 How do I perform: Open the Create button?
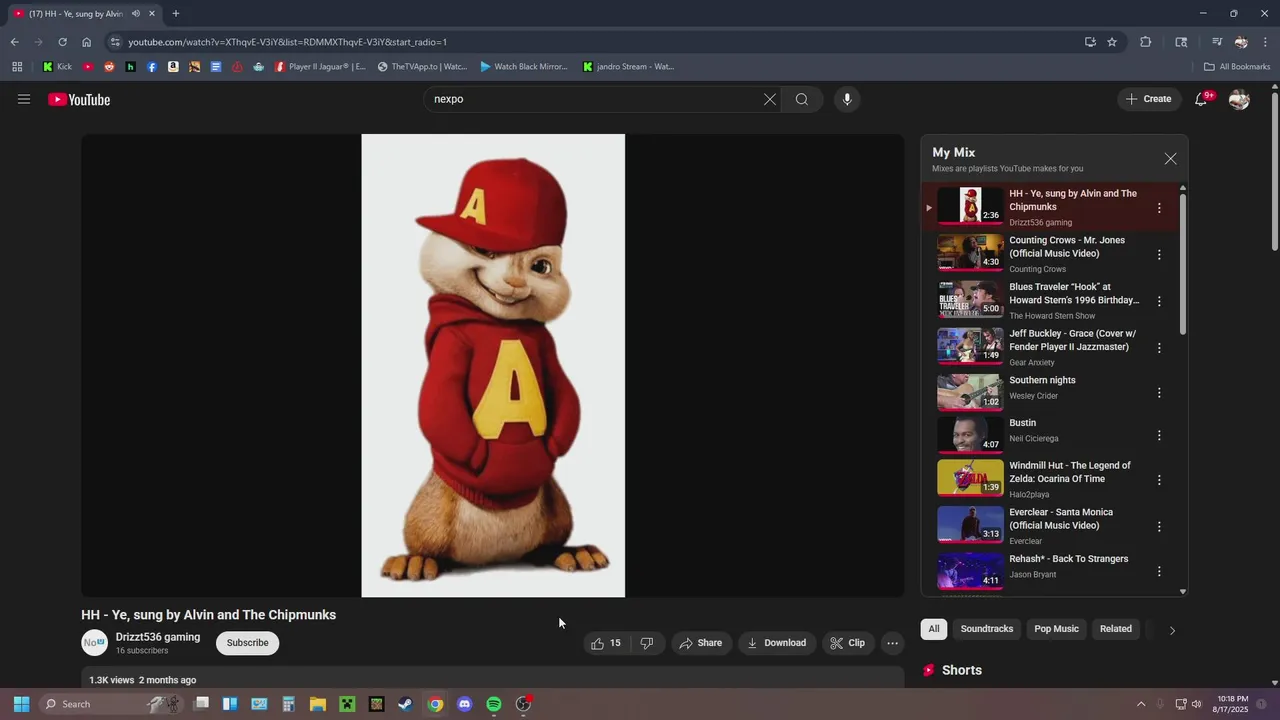coord(1148,99)
